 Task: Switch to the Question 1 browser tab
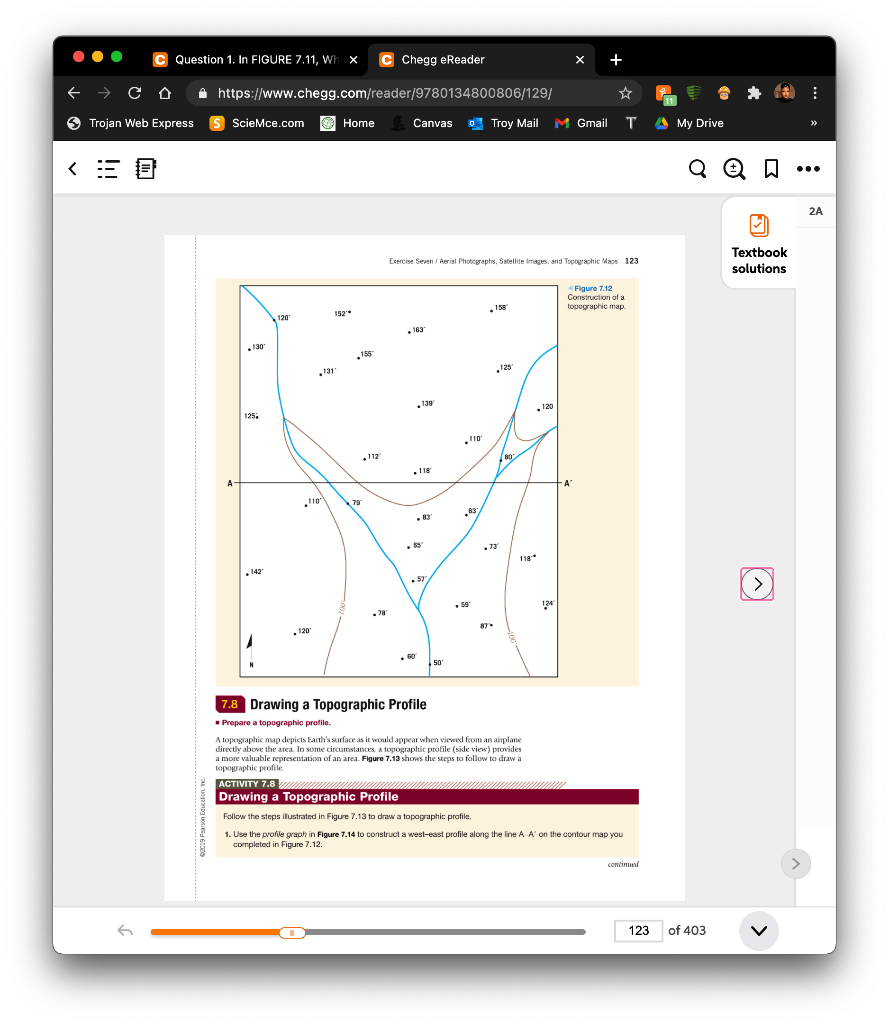pos(252,60)
